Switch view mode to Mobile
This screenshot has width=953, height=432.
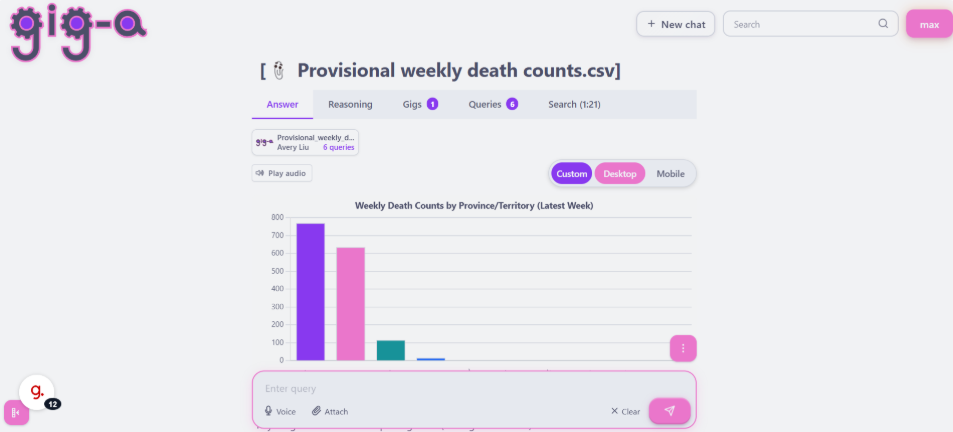coord(670,174)
